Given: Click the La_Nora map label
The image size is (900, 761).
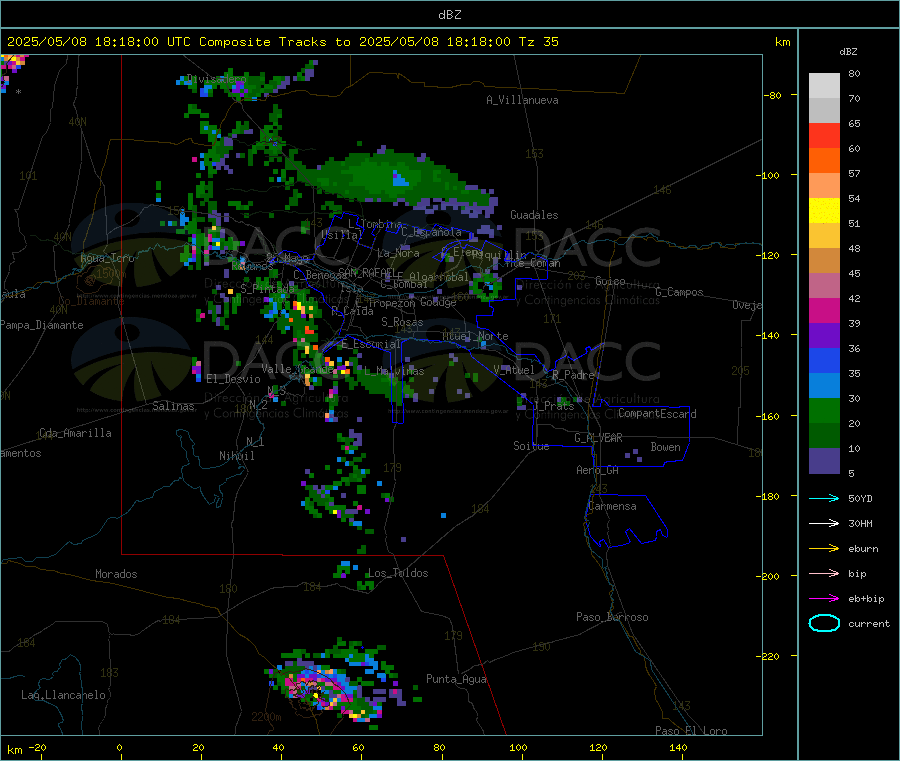Looking at the screenshot, I should (x=398, y=253).
